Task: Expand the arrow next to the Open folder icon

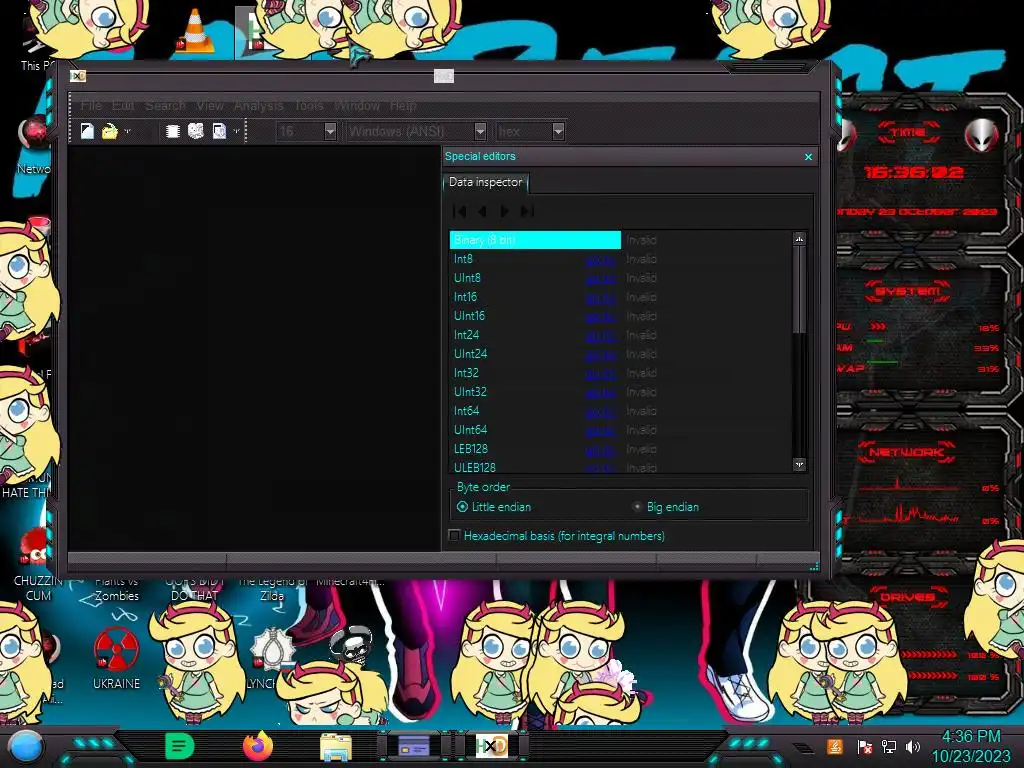Action: pyautogui.click(x=127, y=131)
